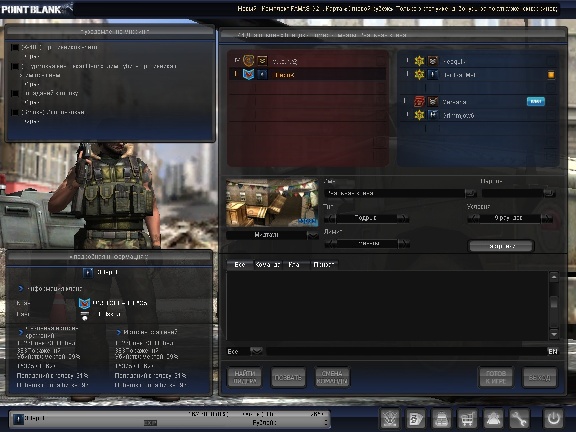Click the chat scrollbar down arrow
Viewport: 576px width, 432px height.
554,334
